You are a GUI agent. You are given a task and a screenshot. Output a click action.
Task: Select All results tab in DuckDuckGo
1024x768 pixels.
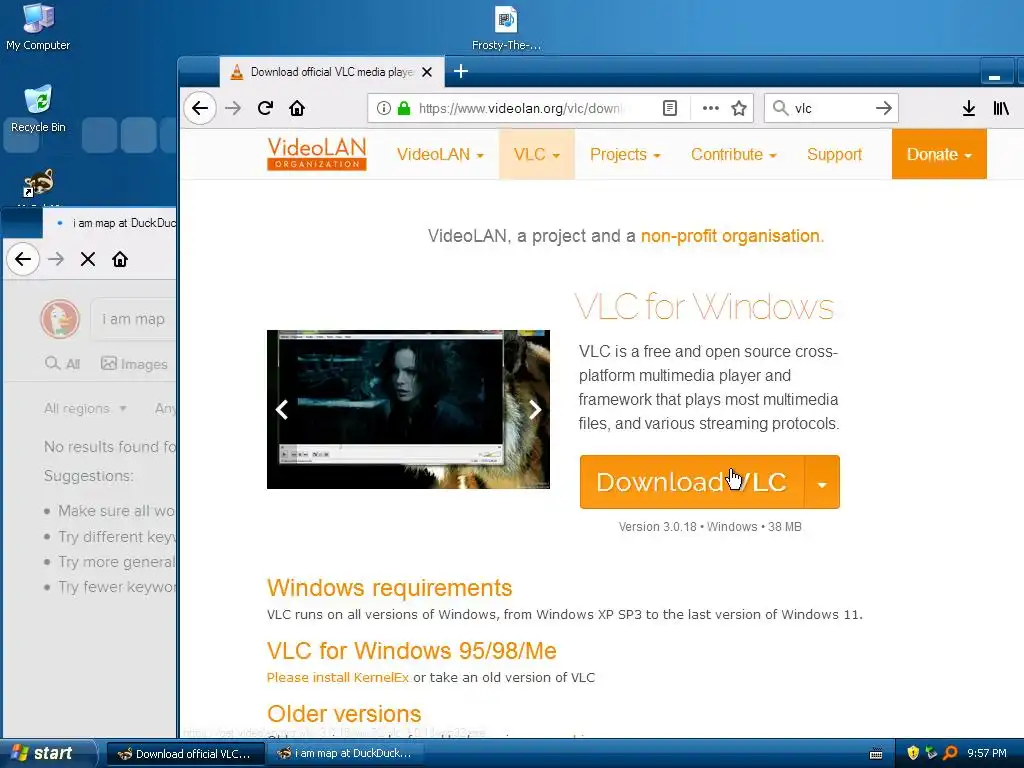click(x=63, y=364)
